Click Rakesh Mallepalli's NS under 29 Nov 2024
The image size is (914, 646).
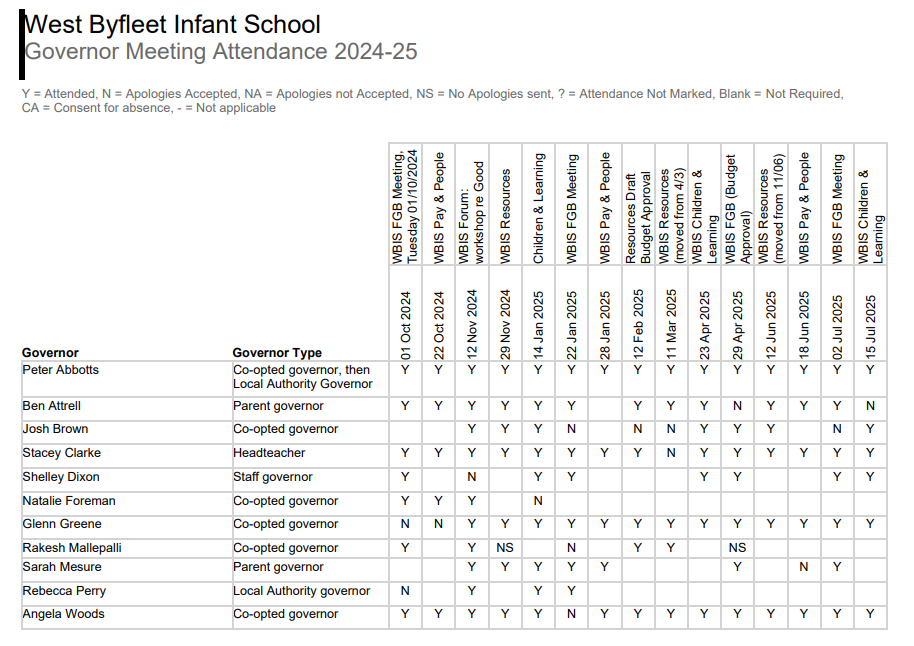pos(505,548)
